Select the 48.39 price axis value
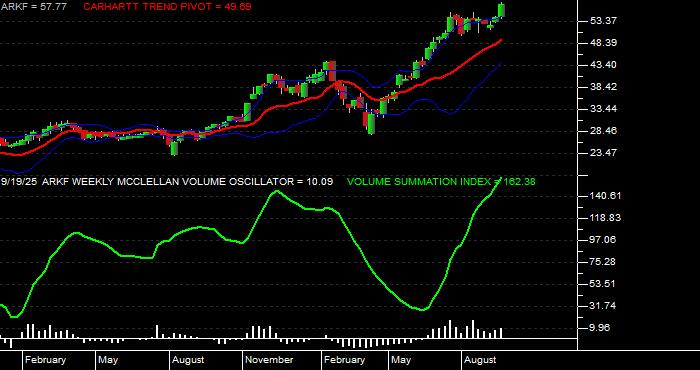 603,43
